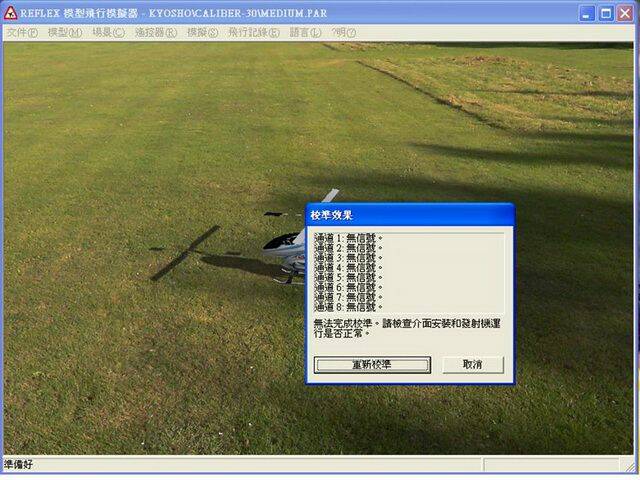Click the helicopter model on the grass
Image resolution: width=640 pixels, height=480 pixels.
click(284, 249)
